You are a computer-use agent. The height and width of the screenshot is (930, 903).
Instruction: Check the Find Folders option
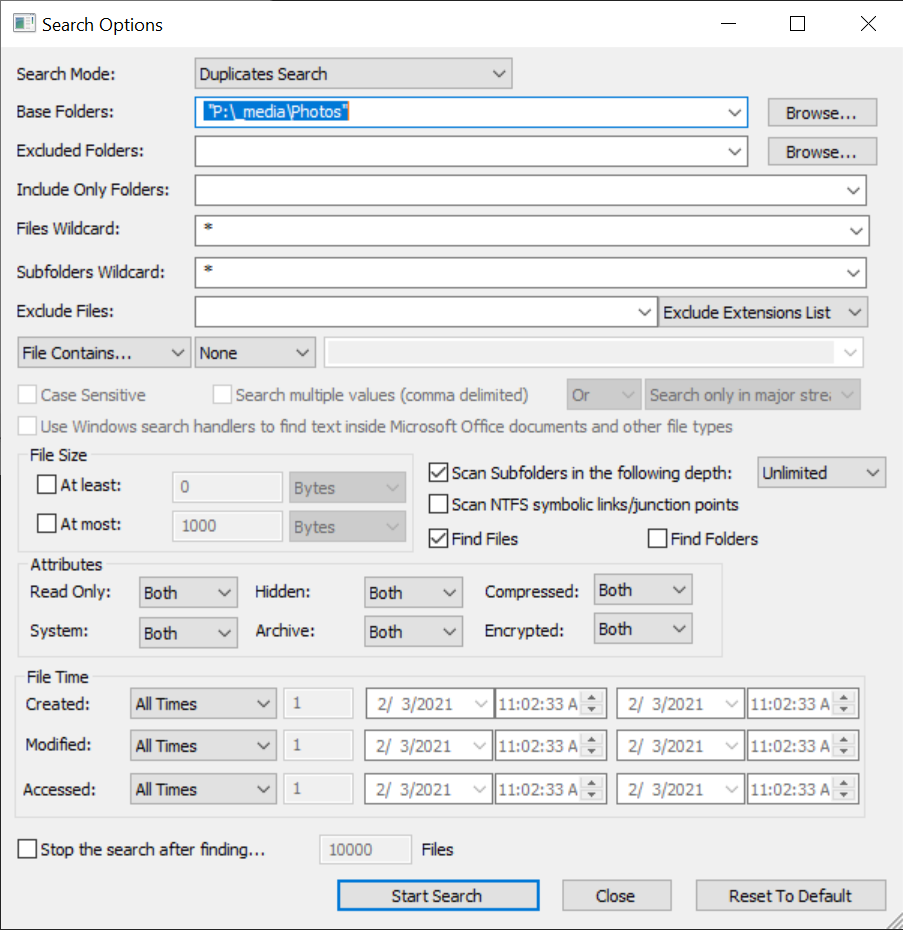(x=657, y=539)
